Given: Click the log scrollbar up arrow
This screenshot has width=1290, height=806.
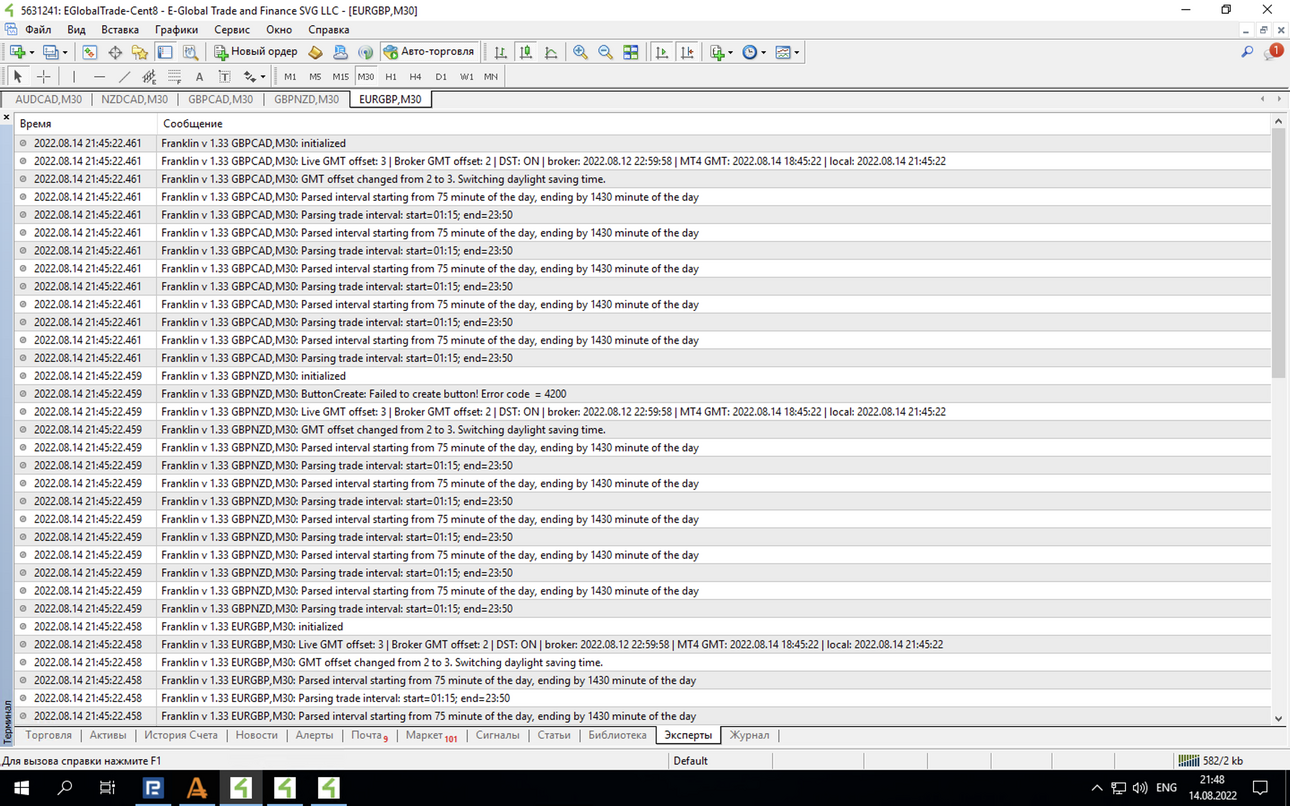Looking at the screenshot, I should pyautogui.click(x=1278, y=121).
